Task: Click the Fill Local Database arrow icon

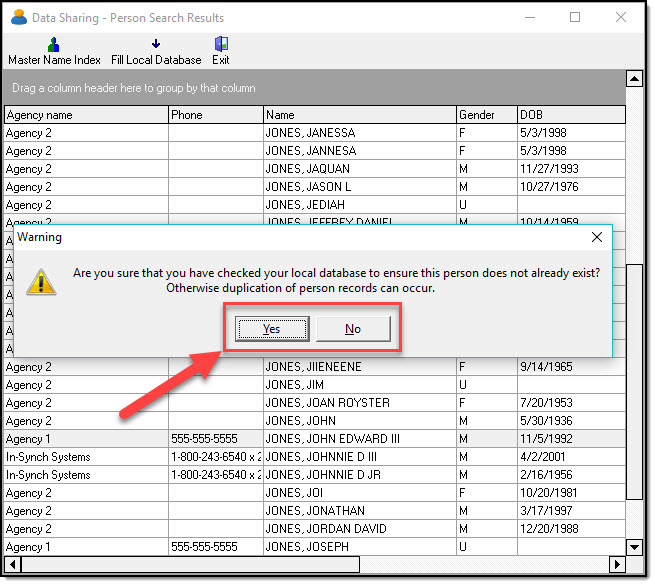Action: coord(156,44)
